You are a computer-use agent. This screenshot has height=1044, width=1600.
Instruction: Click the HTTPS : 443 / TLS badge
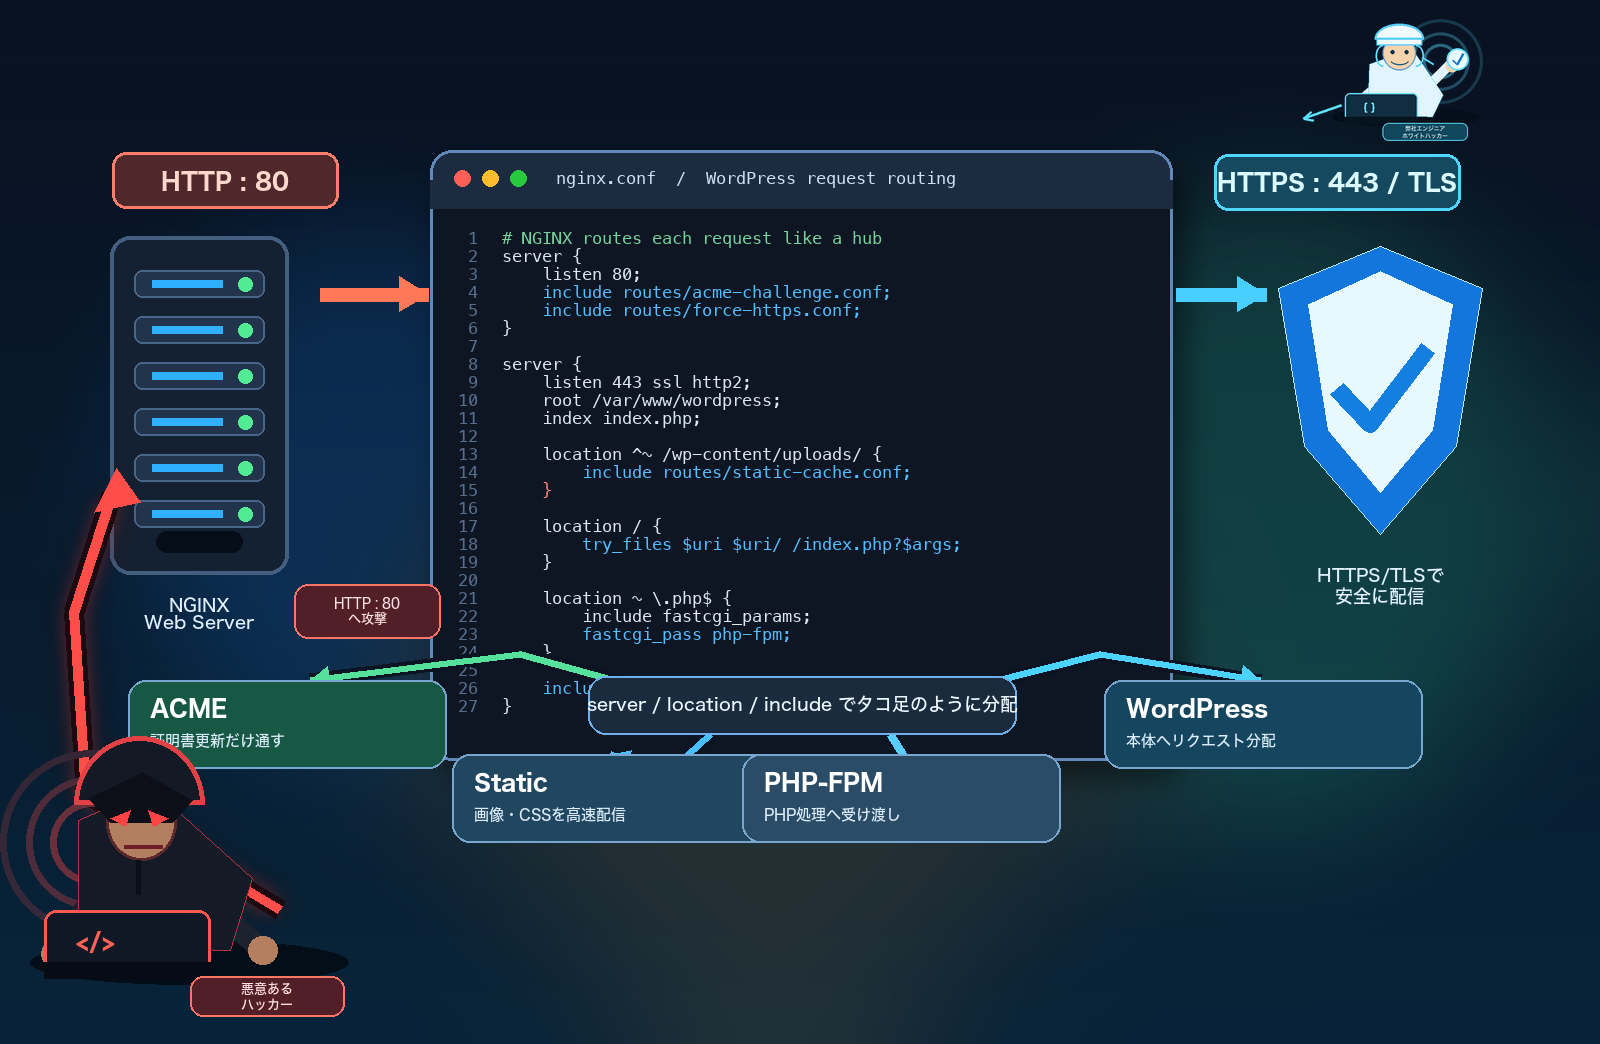coord(1337,183)
